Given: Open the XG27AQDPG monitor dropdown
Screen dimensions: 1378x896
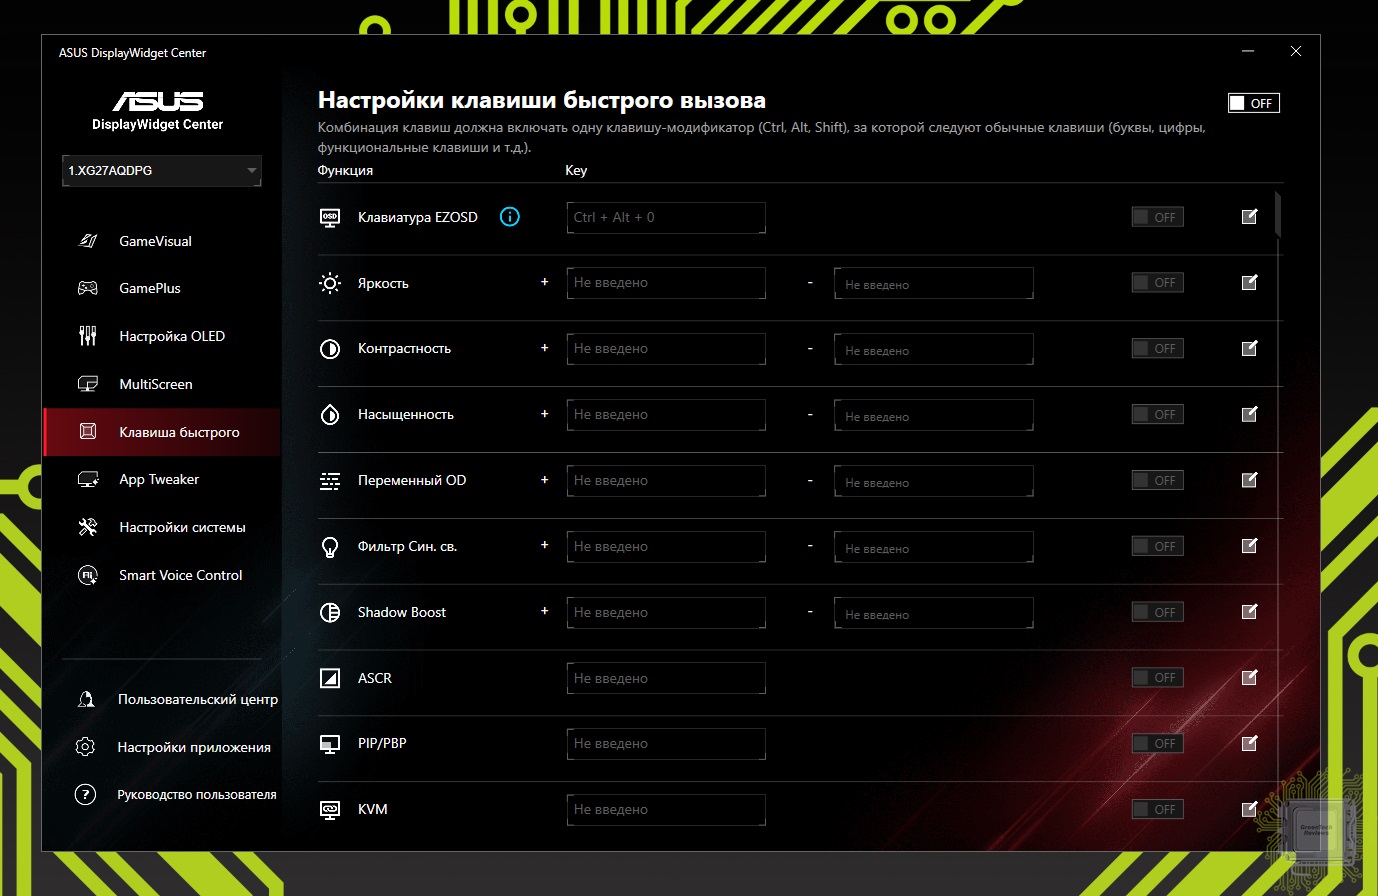Looking at the screenshot, I should point(161,171).
